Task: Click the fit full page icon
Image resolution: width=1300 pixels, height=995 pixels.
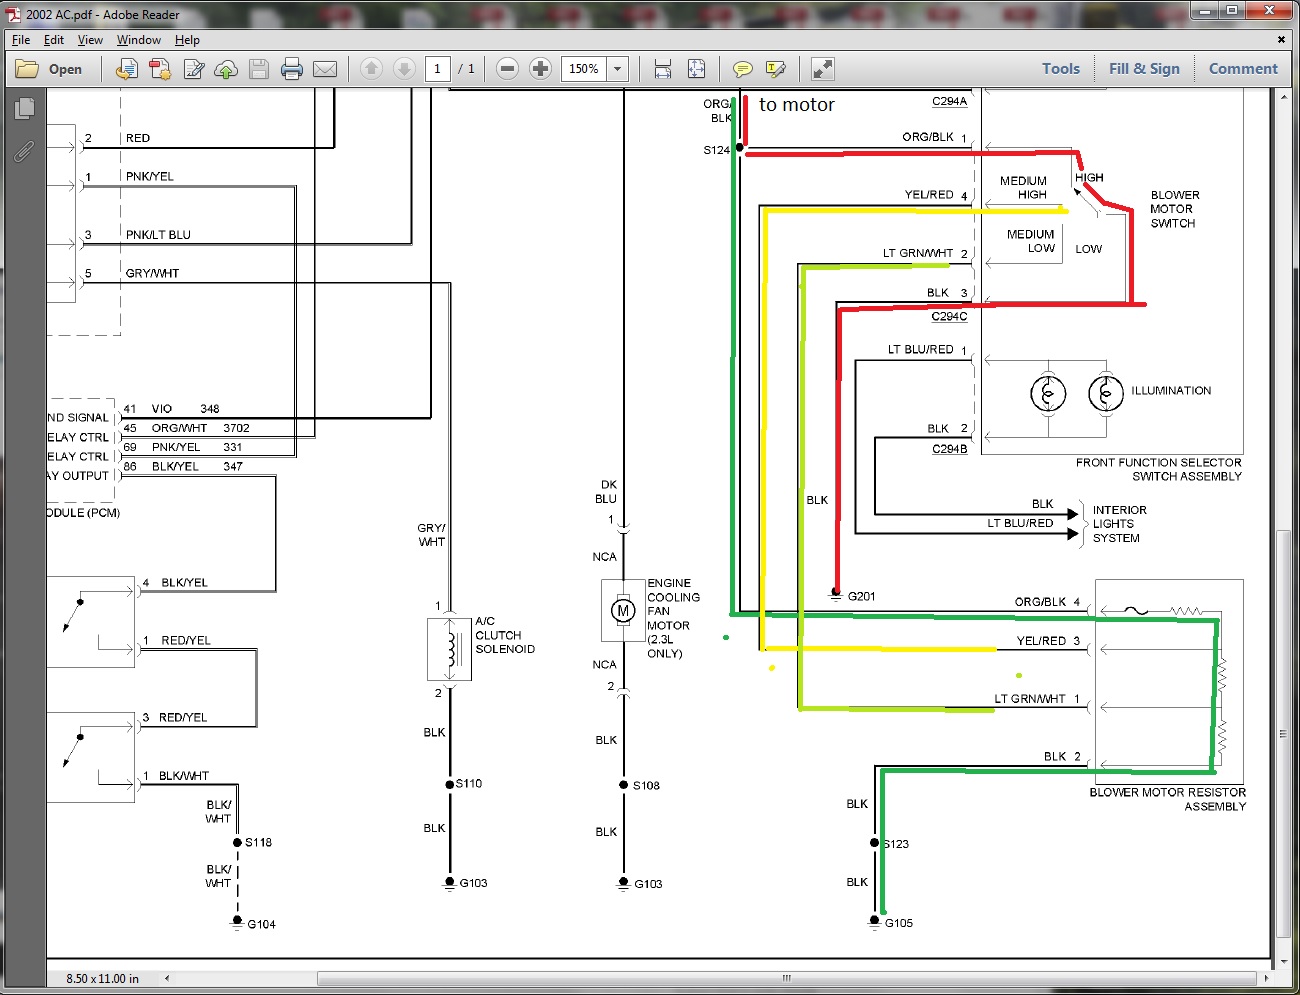Action: pos(696,69)
